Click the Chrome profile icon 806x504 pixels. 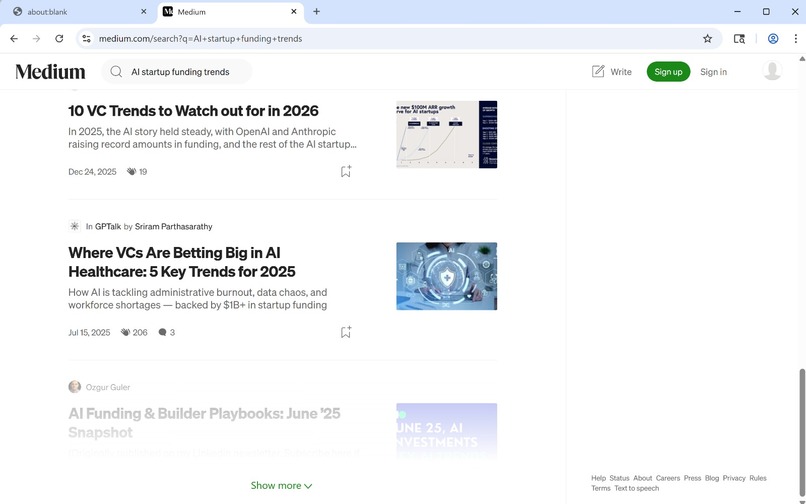pos(773,39)
